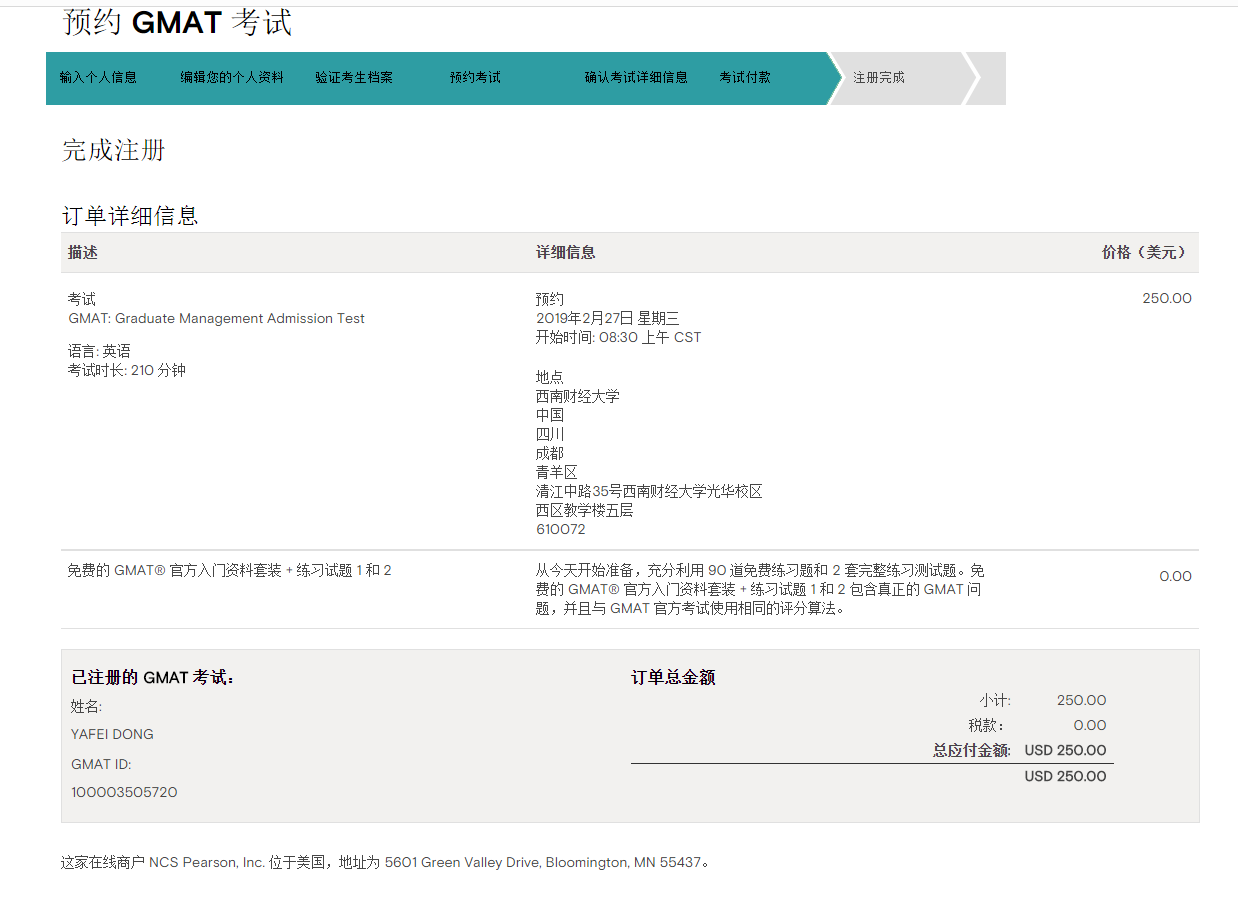Open the 订单详细信息 section

pyautogui.click(x=130, y=214)
